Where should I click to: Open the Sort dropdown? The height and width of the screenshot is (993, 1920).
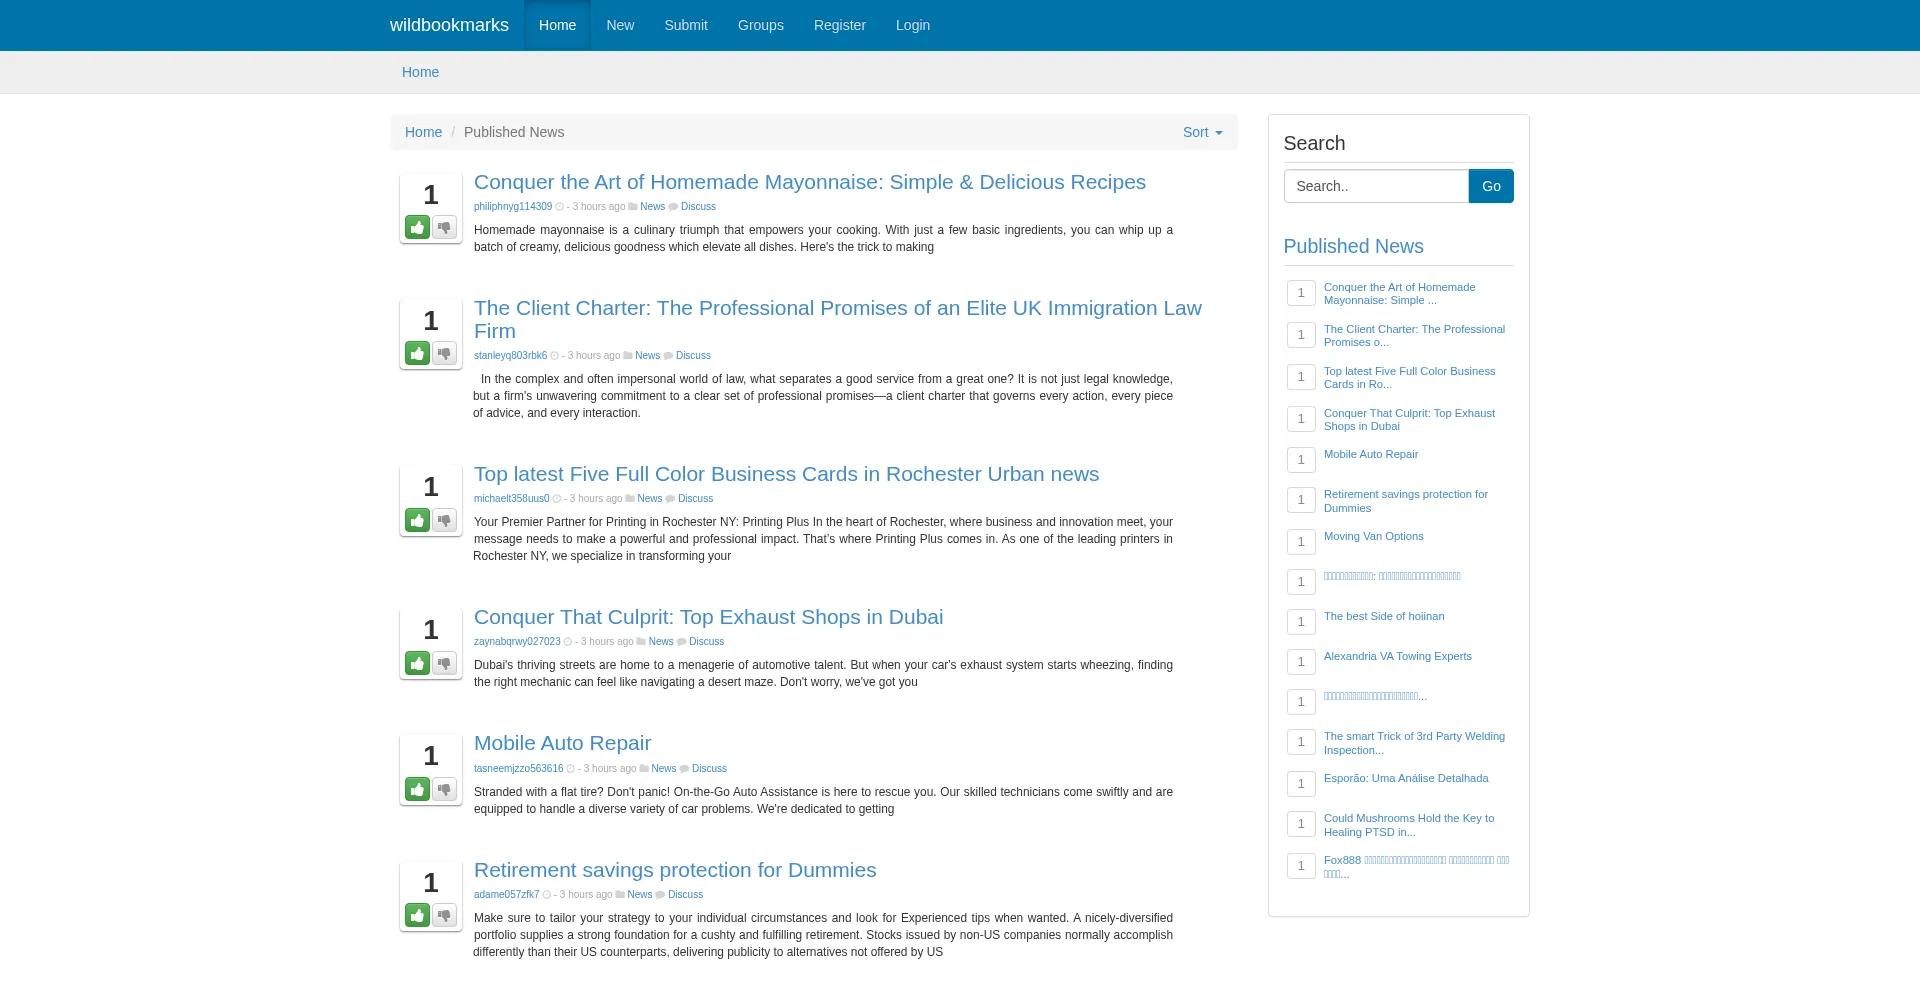(x=1202, y=132)
